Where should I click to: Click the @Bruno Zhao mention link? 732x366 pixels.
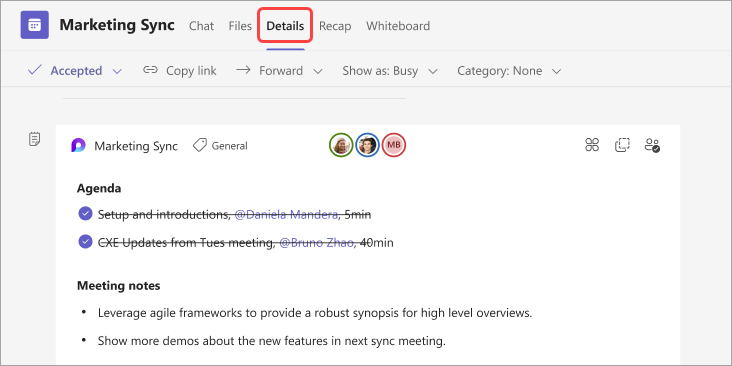pyautogui.click(x=316, y=243)
